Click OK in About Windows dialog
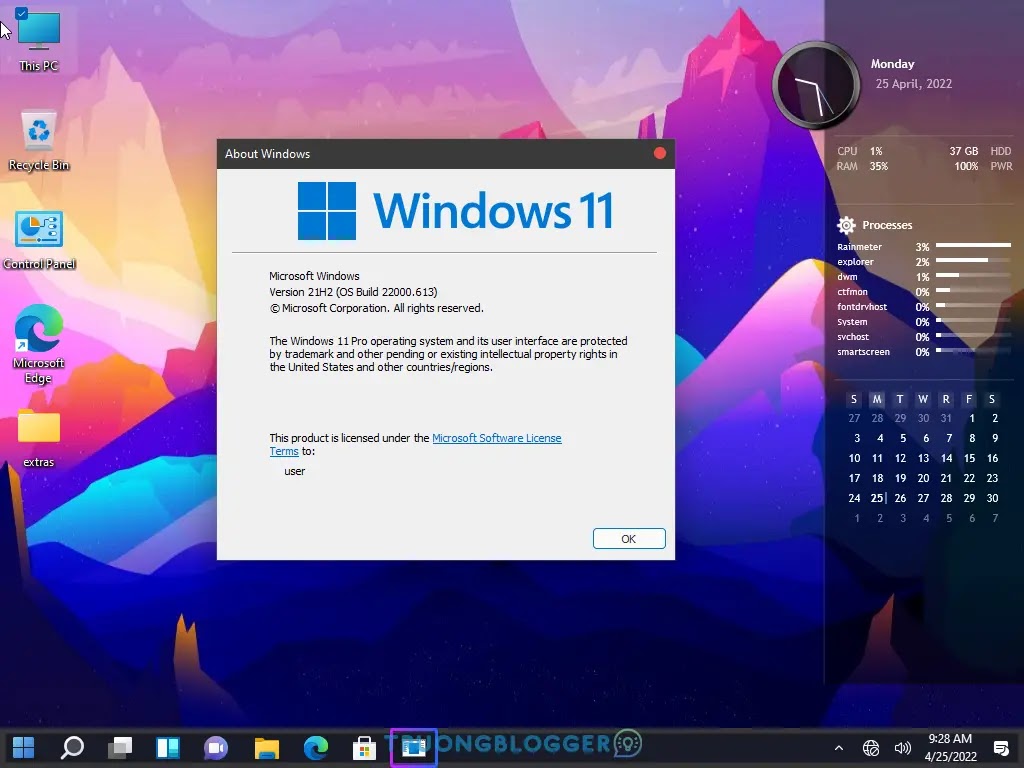Image resolution: width=1024 pixels, height=768 pixels. [629, 539]
